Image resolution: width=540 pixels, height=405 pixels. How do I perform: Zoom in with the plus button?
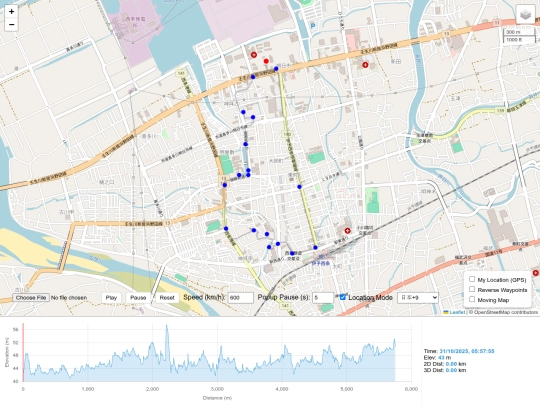point(11,11)
